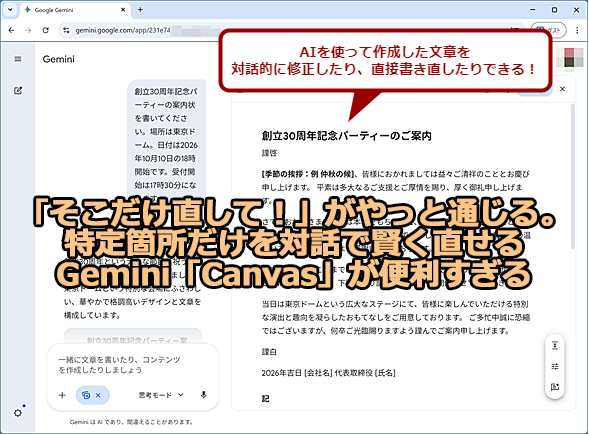589x435 pixels.
Task: Click the 2026年吉日 [会社名] 代表取締役 [氏名] line
Action: tap(329, 373)
